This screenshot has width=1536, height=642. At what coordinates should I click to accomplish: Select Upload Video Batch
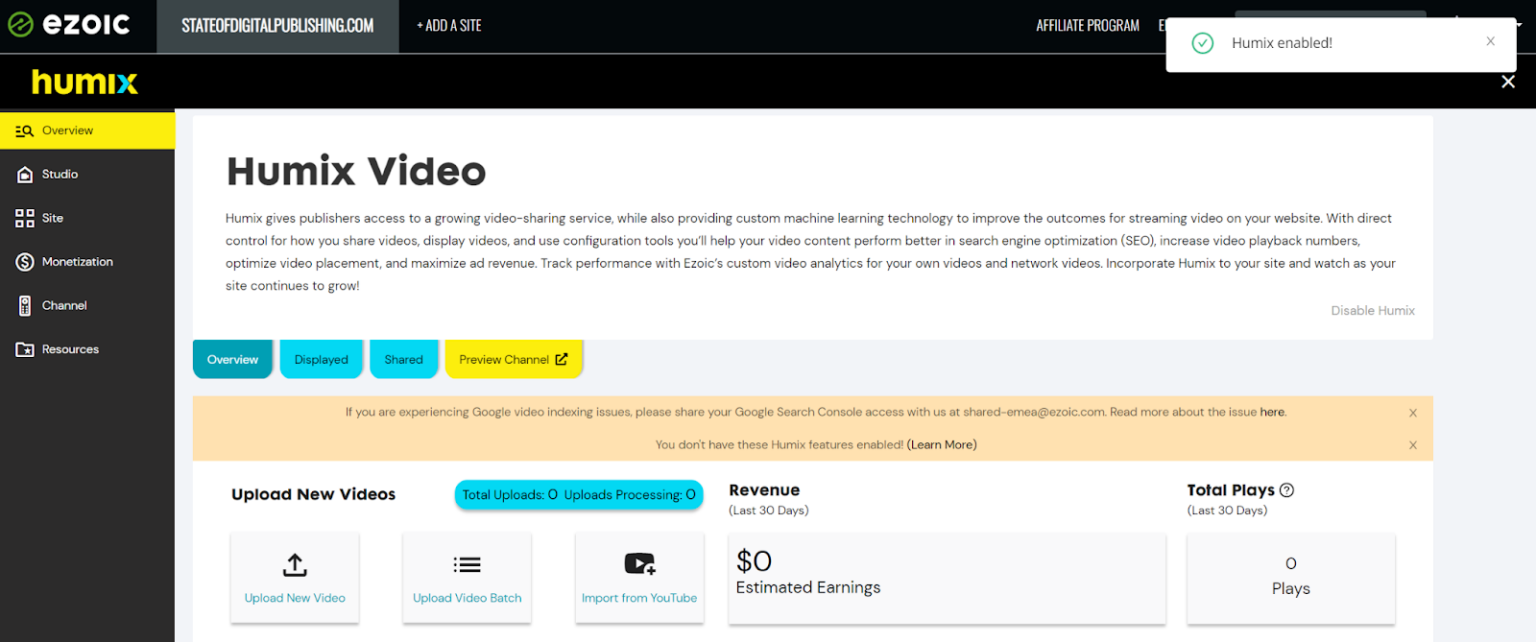(467, 577)
